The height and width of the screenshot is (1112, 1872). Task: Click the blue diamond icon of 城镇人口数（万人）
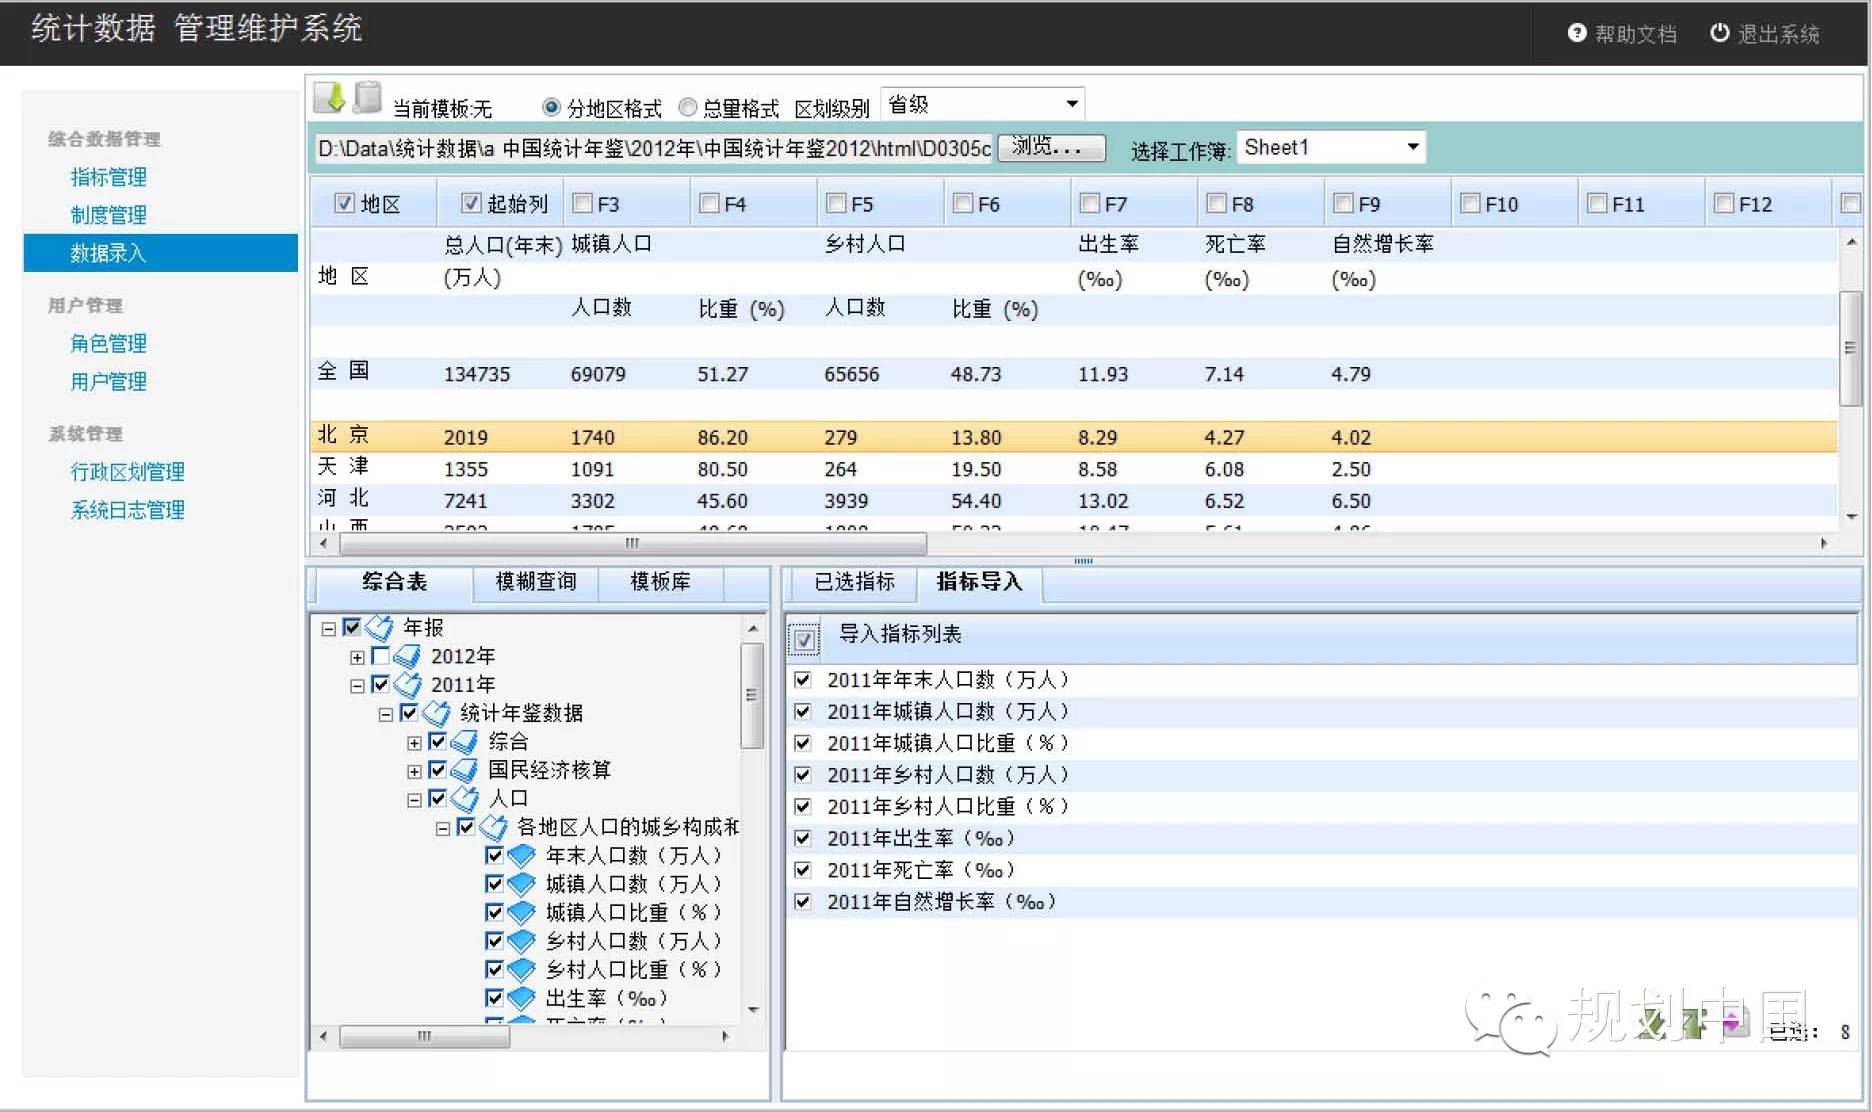(x=521, y=884)
